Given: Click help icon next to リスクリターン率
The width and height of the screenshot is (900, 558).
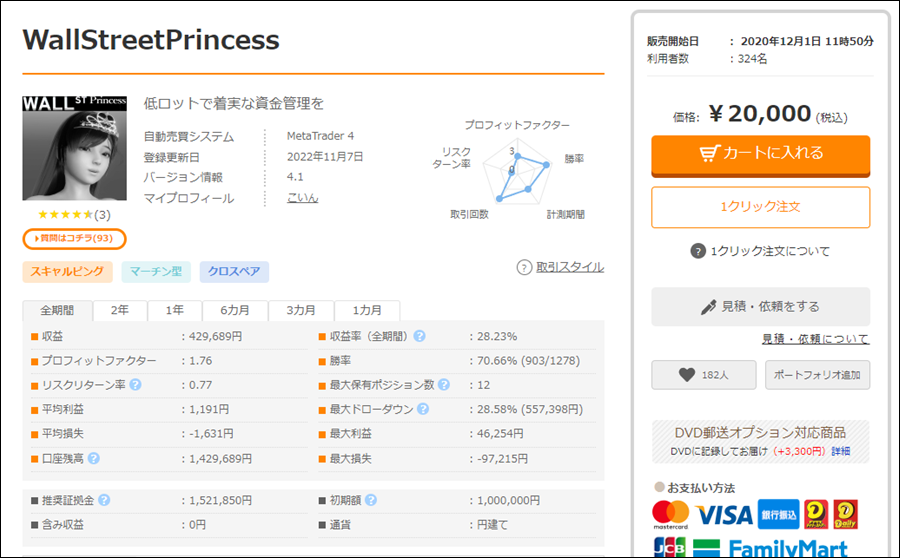Looking at the screenshot, I should click(x=135, y=384).
